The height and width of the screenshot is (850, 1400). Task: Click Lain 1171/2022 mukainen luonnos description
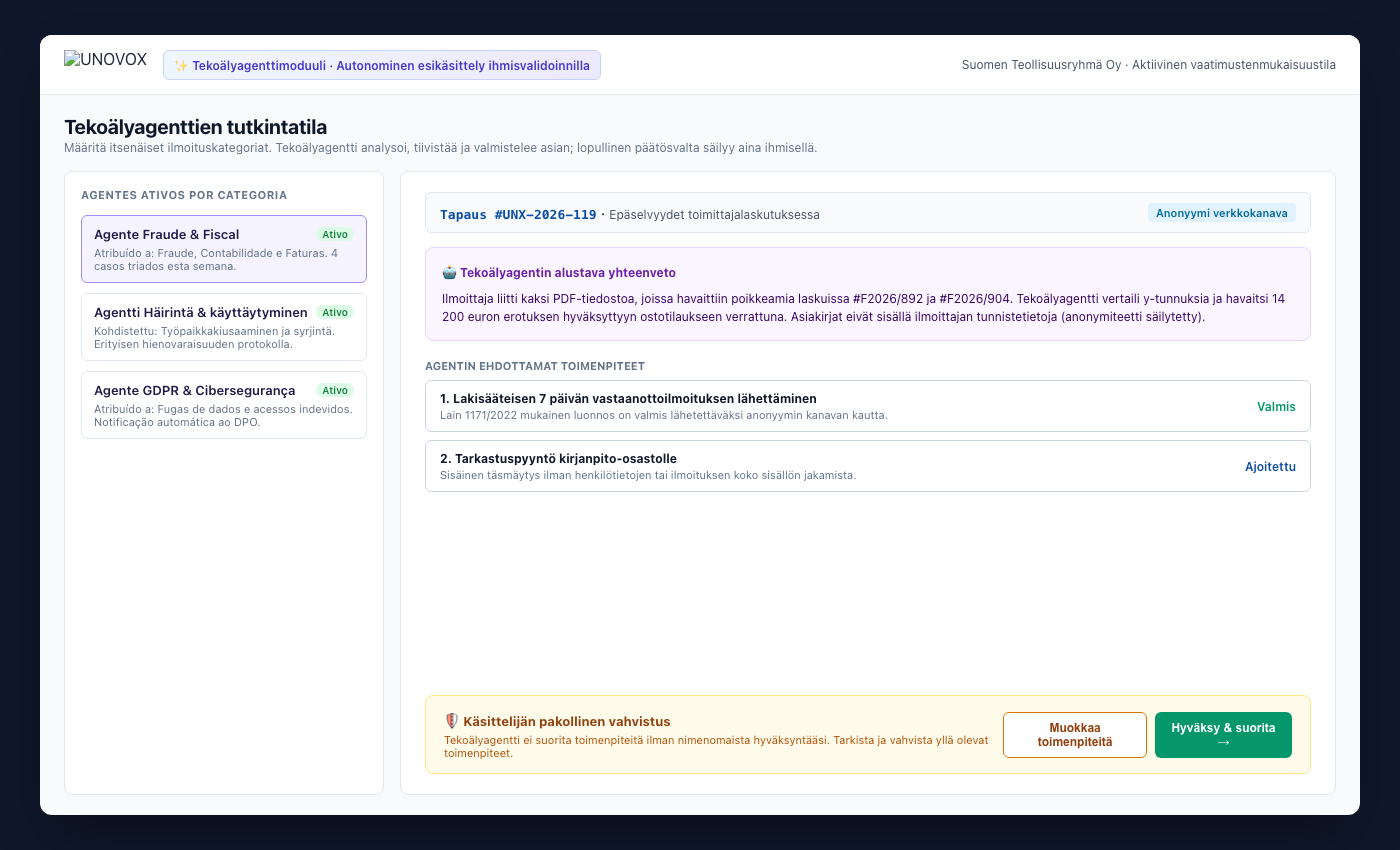(664, 415)
